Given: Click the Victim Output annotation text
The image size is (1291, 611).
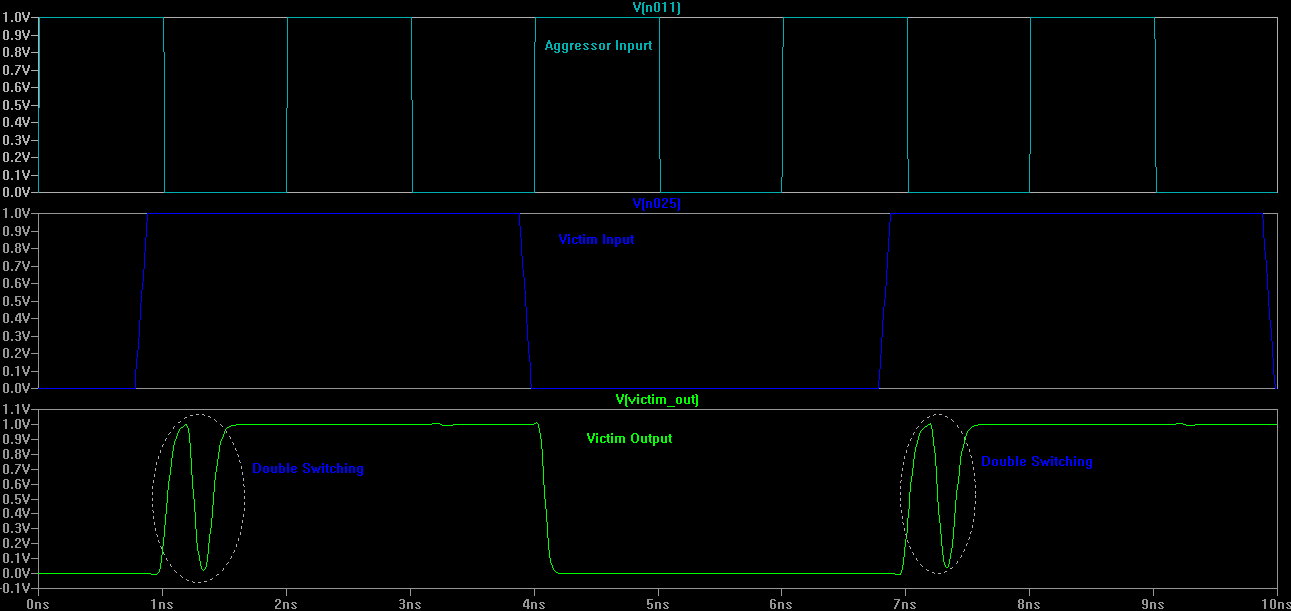Looking at the screenshot, I should 628,437.
